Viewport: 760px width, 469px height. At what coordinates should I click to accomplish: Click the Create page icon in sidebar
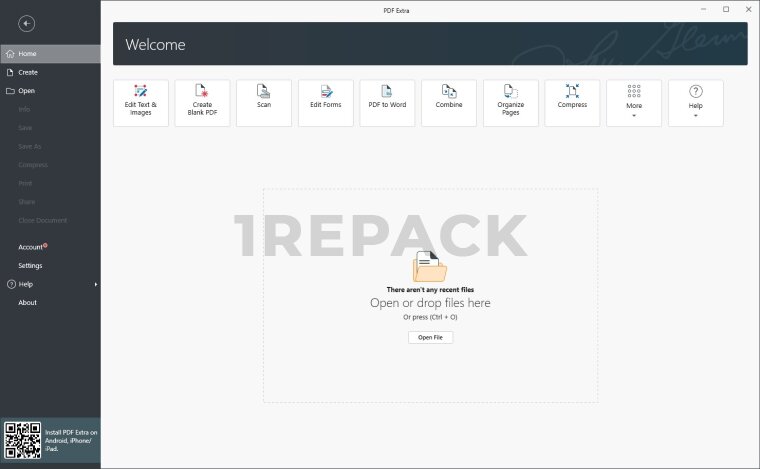10,72
